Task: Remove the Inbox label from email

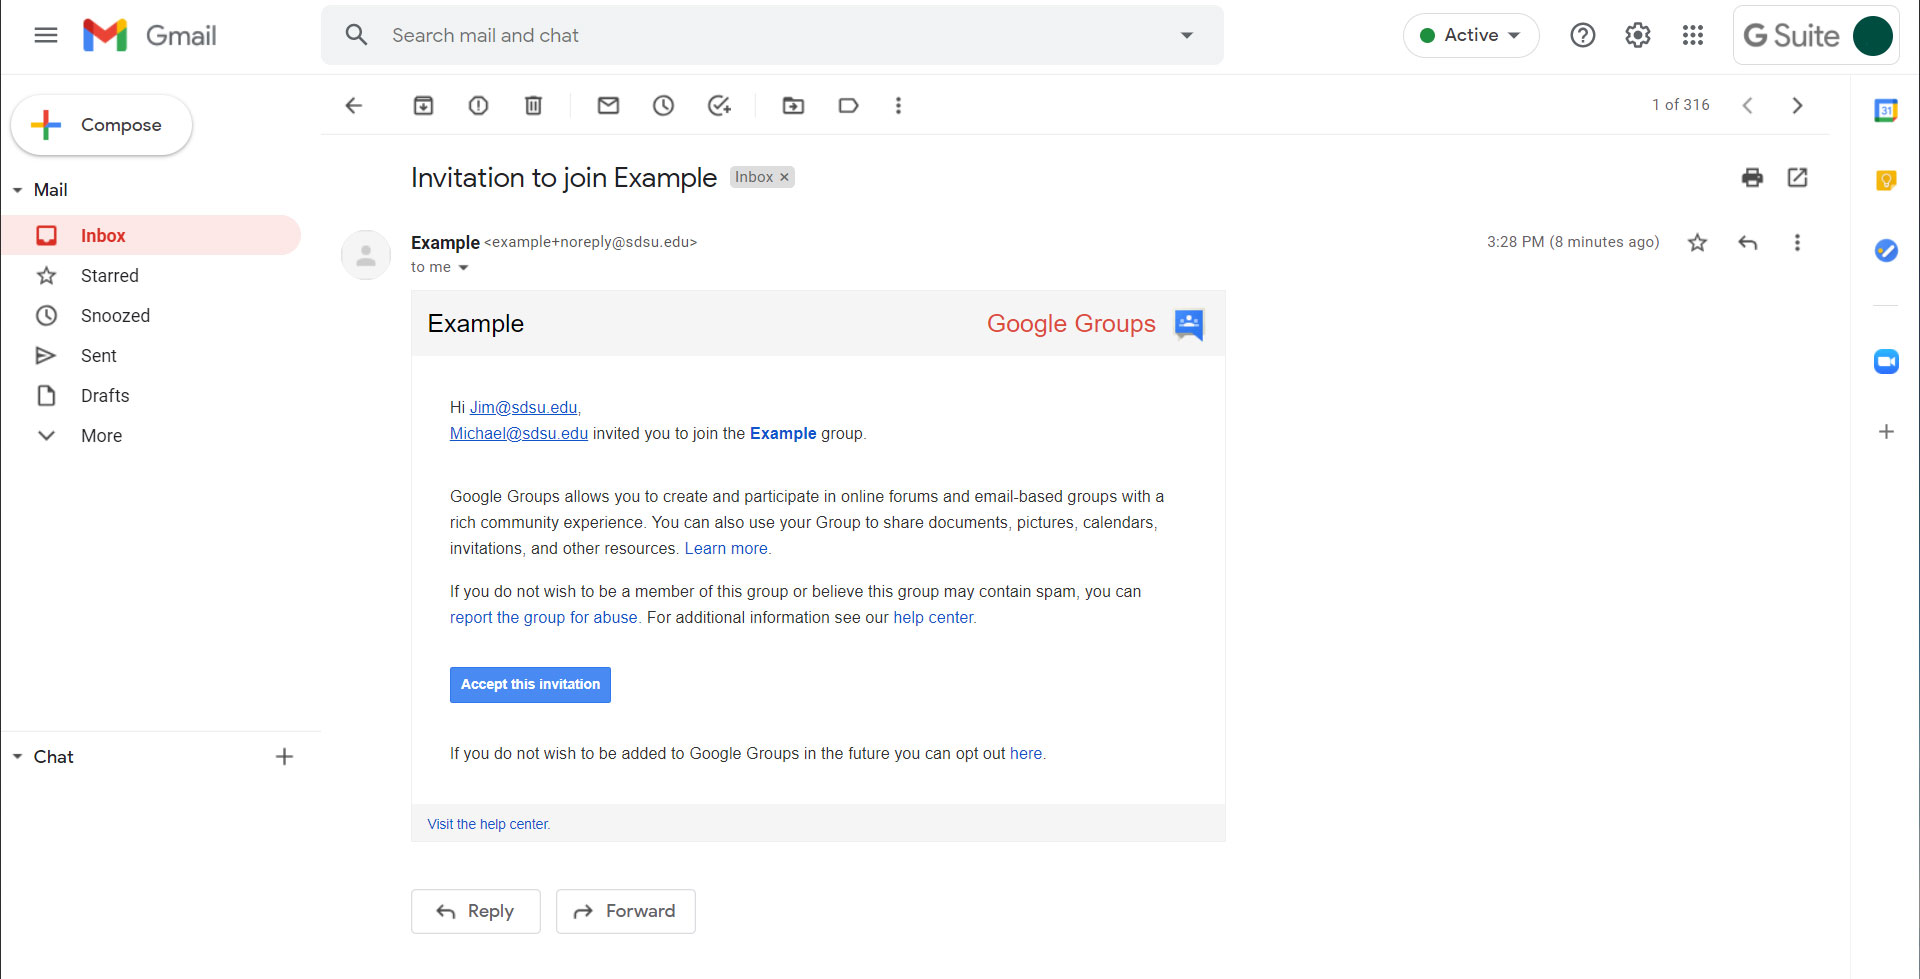Action: tap(784, 177)
